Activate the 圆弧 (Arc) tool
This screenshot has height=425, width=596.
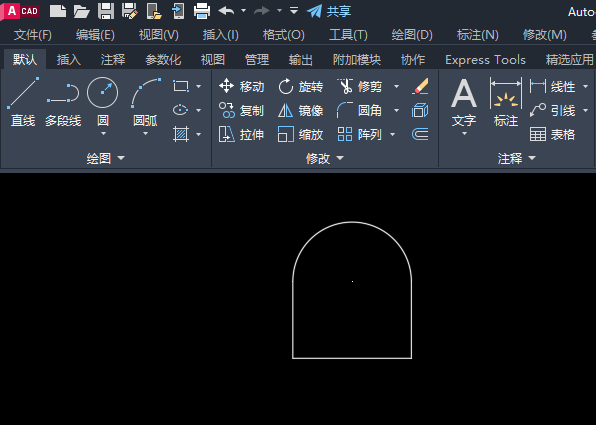[146, 102]
